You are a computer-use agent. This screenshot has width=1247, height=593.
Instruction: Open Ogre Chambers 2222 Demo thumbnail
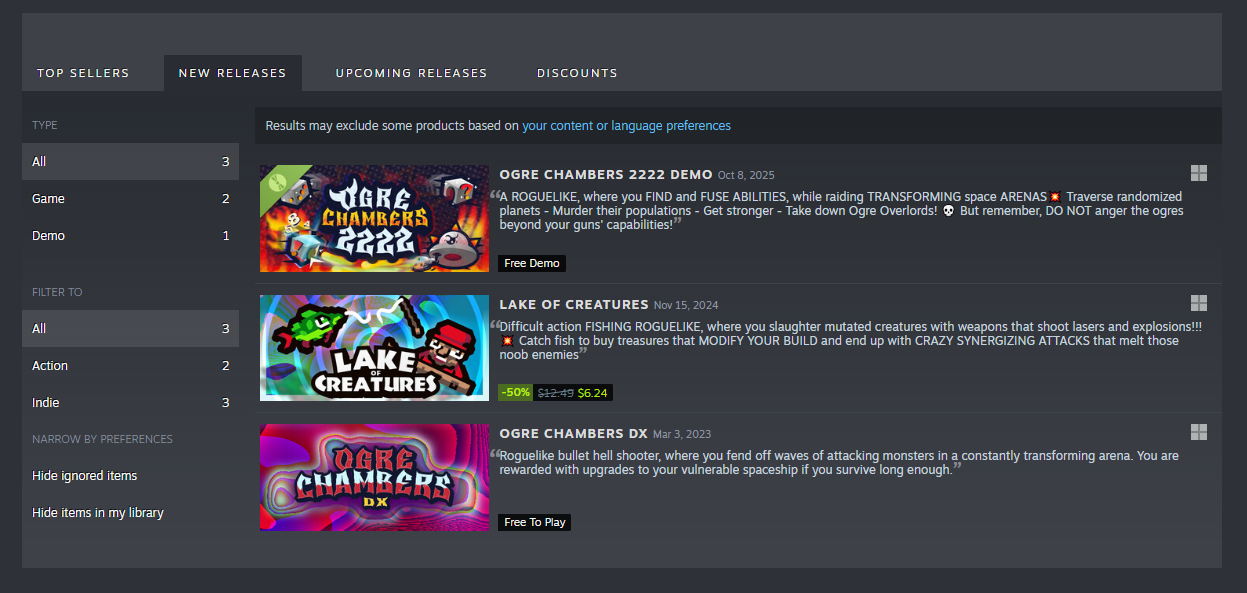coord(375,218)
